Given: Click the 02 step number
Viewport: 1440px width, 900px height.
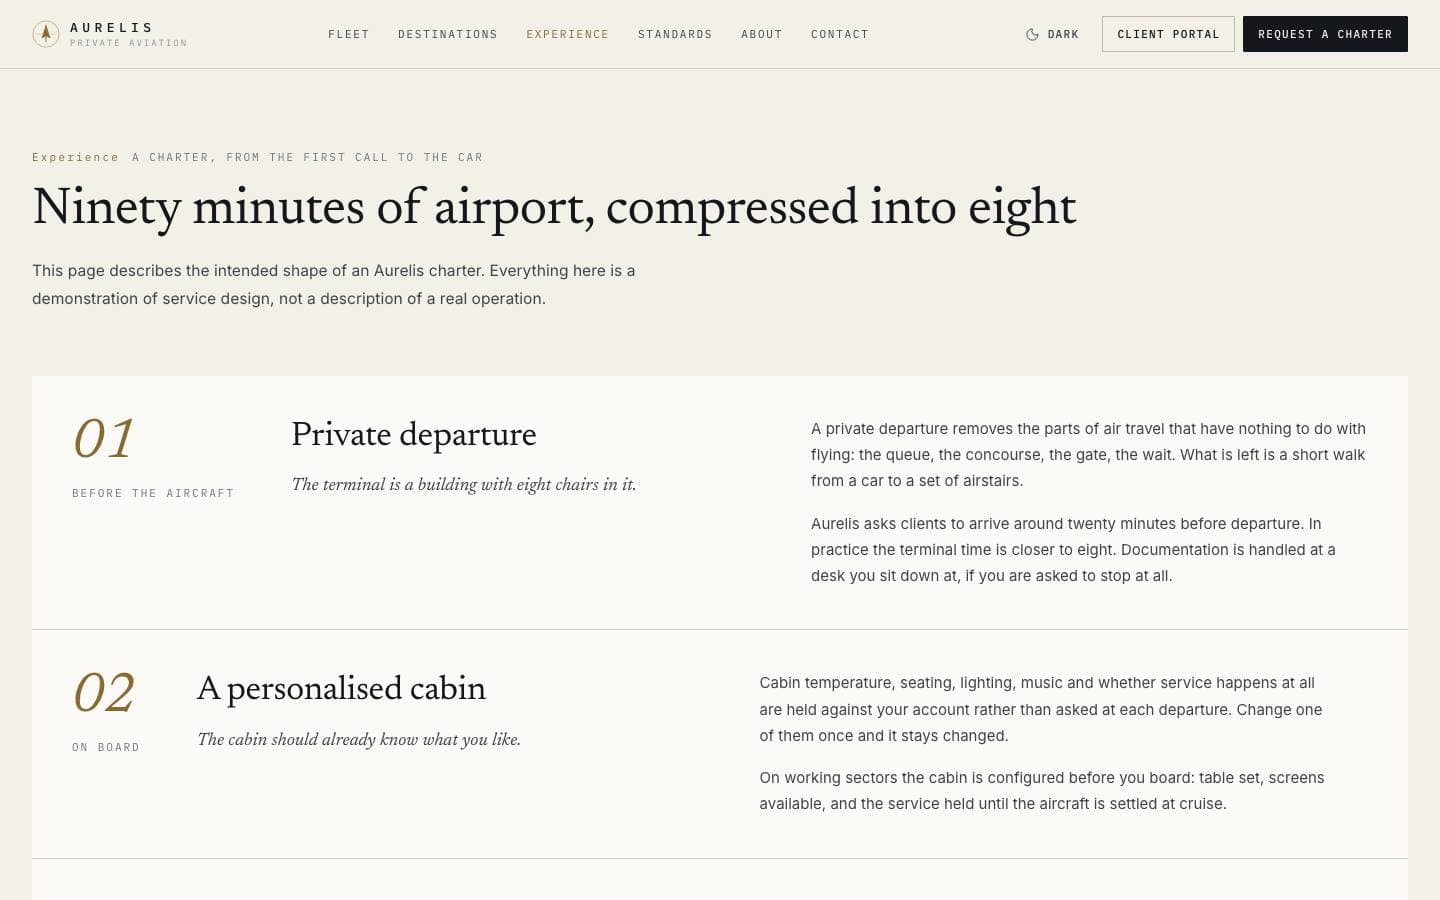Looking at the screenshot, I should (103, 692).
